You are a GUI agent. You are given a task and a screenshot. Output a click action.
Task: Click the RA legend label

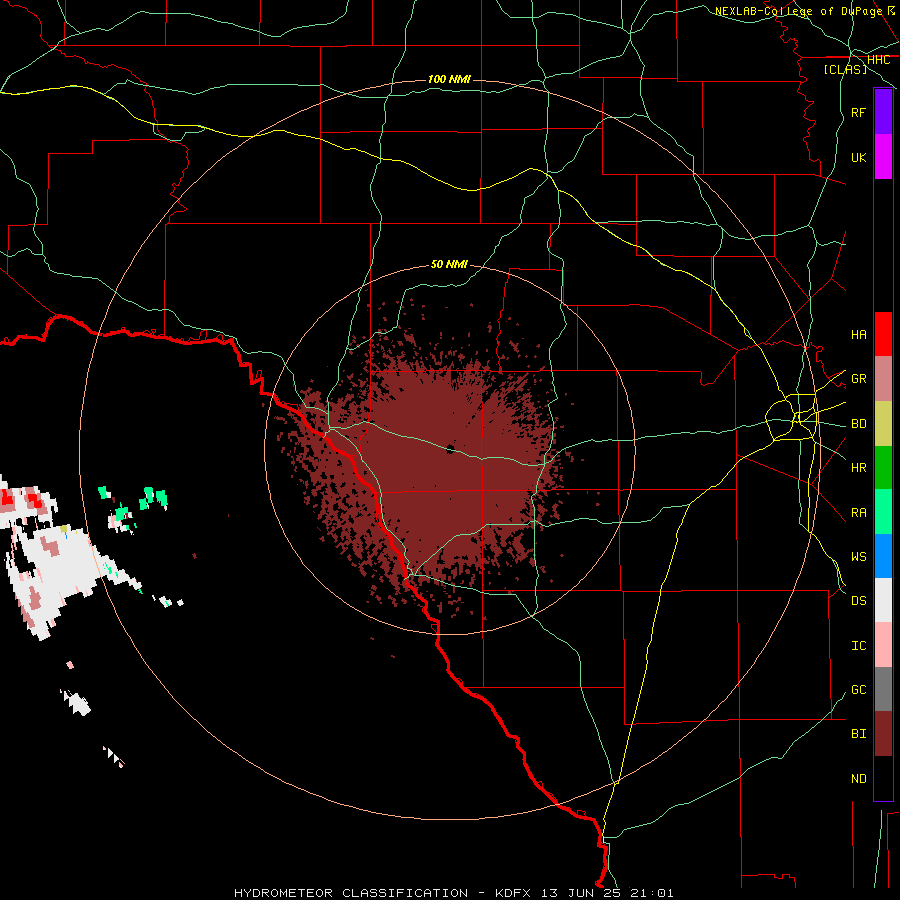859,512
